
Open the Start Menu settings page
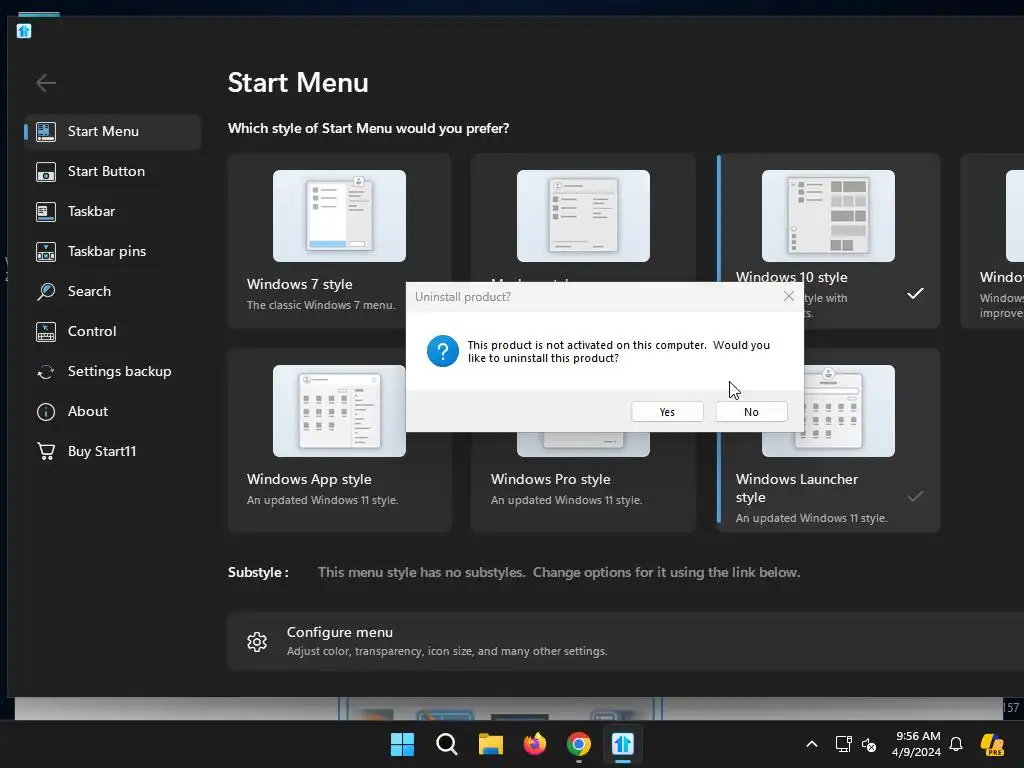coord(112,131)
